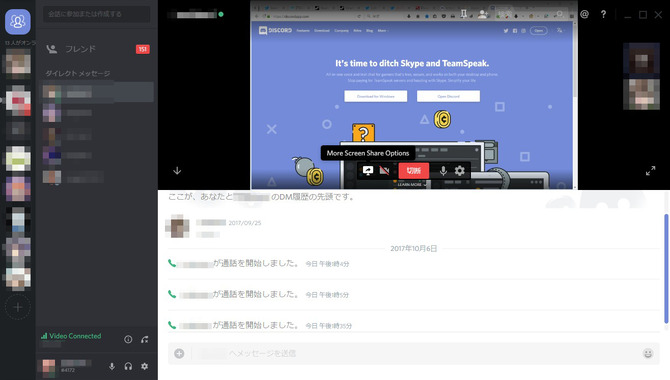Image resolution: width=670 pixels, height=380 pixels.
Task: Open the help question mark icon
Action: coord(603,14)
